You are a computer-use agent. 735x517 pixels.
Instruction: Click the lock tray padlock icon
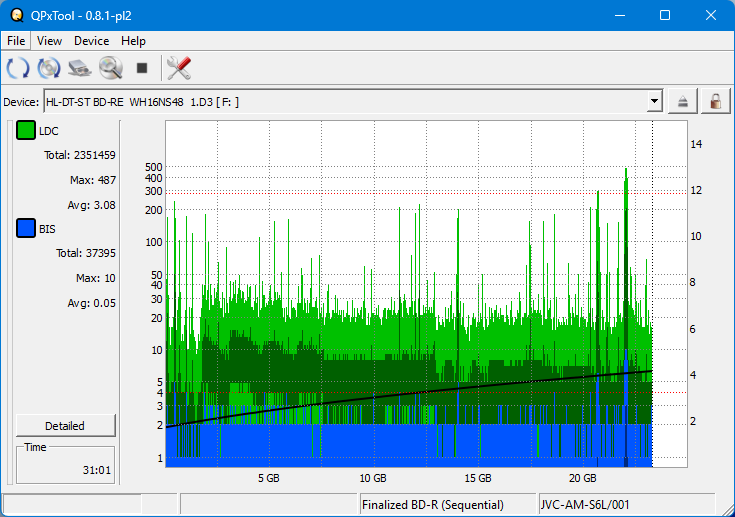coord(715,101)
